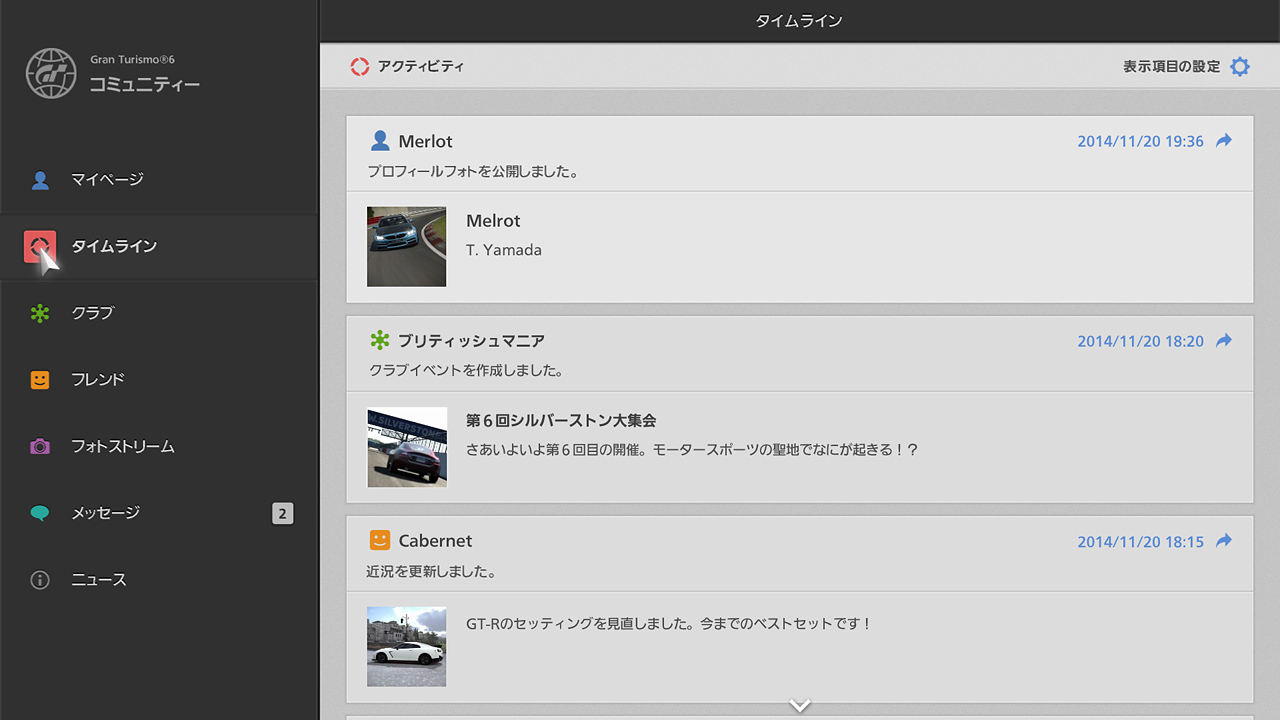Open Merlot's profile photo thumbnail
This screenshot has height=720, width=1280.
pyautogui.click(x=407, y=247)
